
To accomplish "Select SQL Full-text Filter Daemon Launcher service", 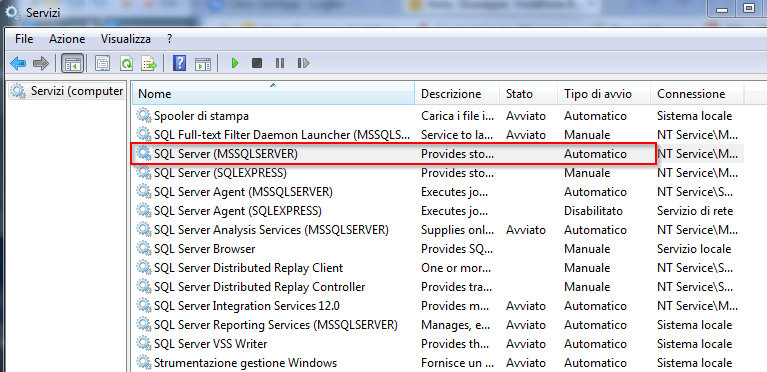I will coord(438,135).
